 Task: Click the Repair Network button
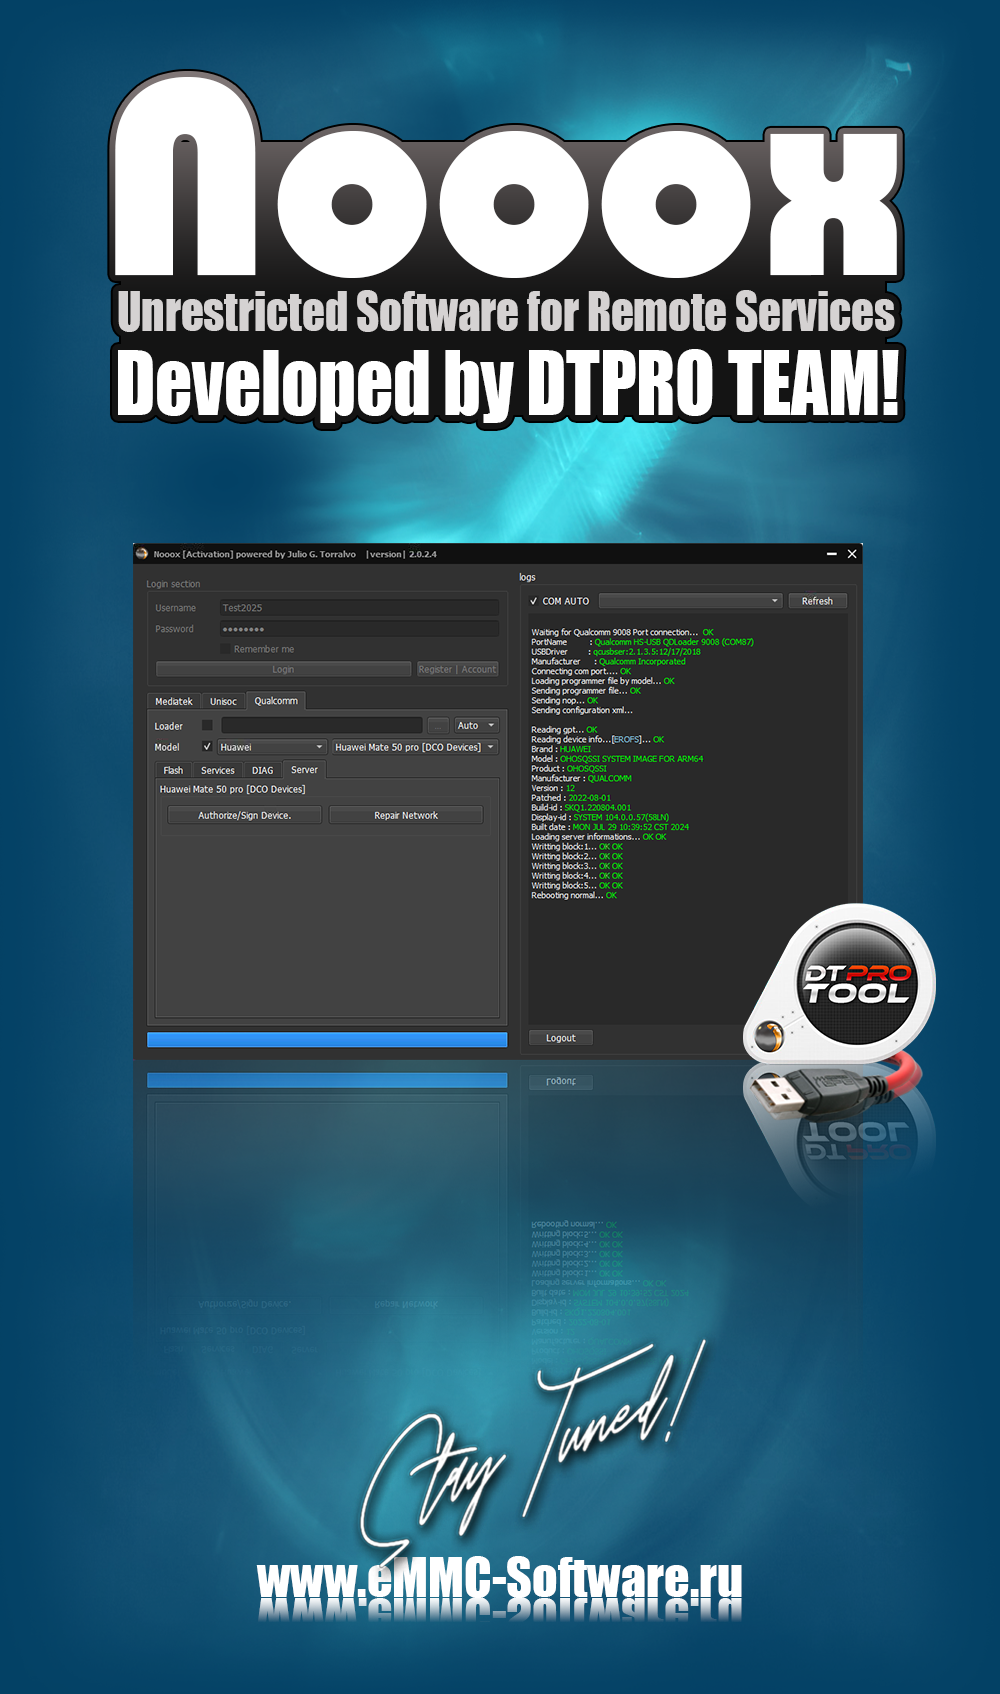click(x=406, y=815)
